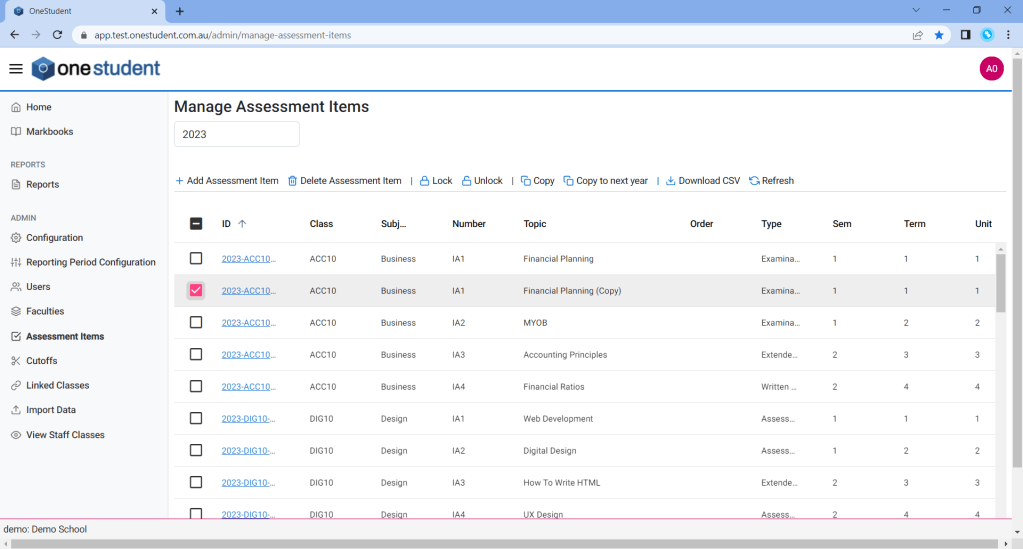This screenshot has width=1023, height=549.
Task: Open the Accounting Principles item ID link
Action: tap(248, 355)
